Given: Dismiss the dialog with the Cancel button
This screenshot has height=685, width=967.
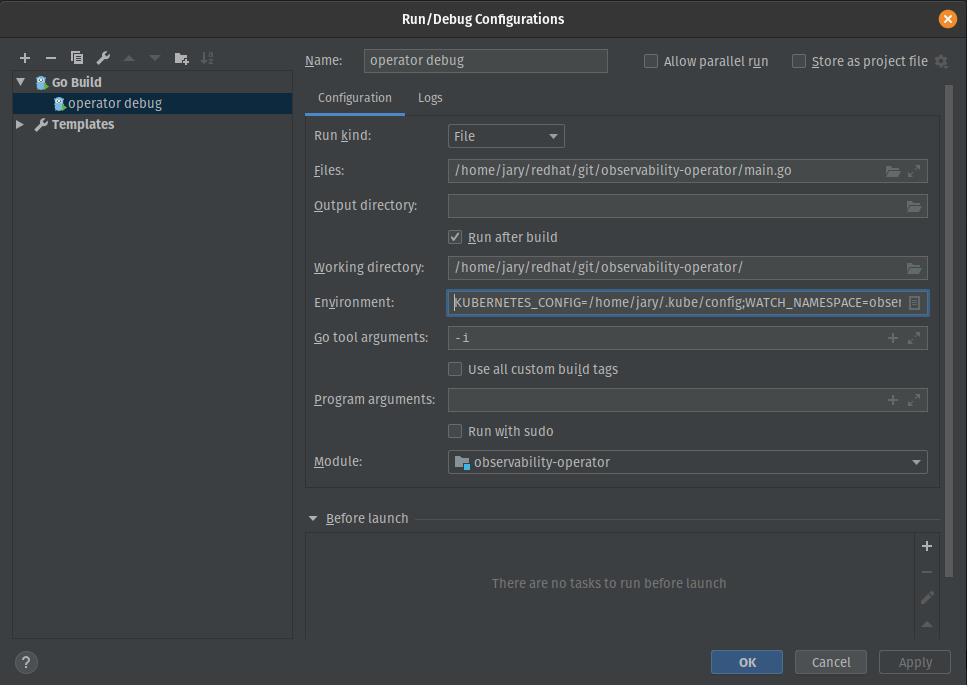Looking at the screenshot, I should [831, 662].
